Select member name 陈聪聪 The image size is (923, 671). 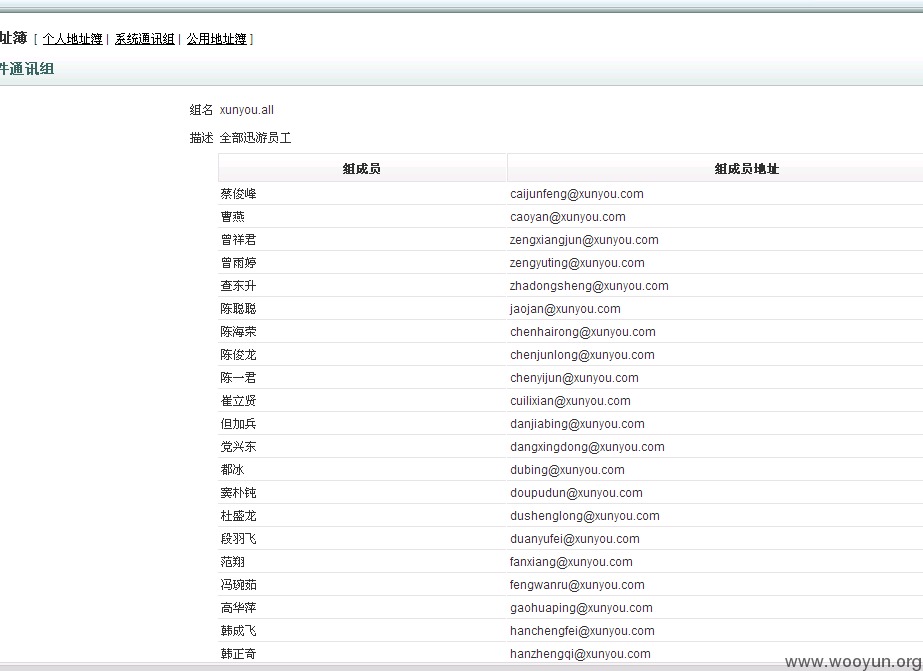[238, 309]
